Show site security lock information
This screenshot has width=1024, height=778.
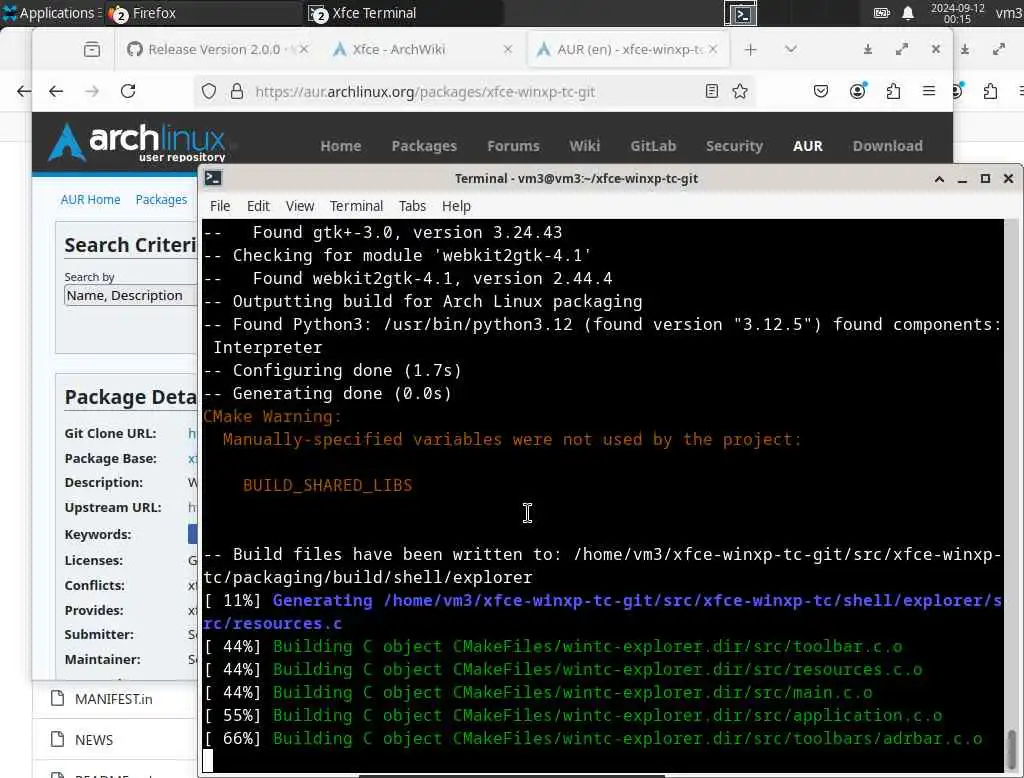click(237, 91)
